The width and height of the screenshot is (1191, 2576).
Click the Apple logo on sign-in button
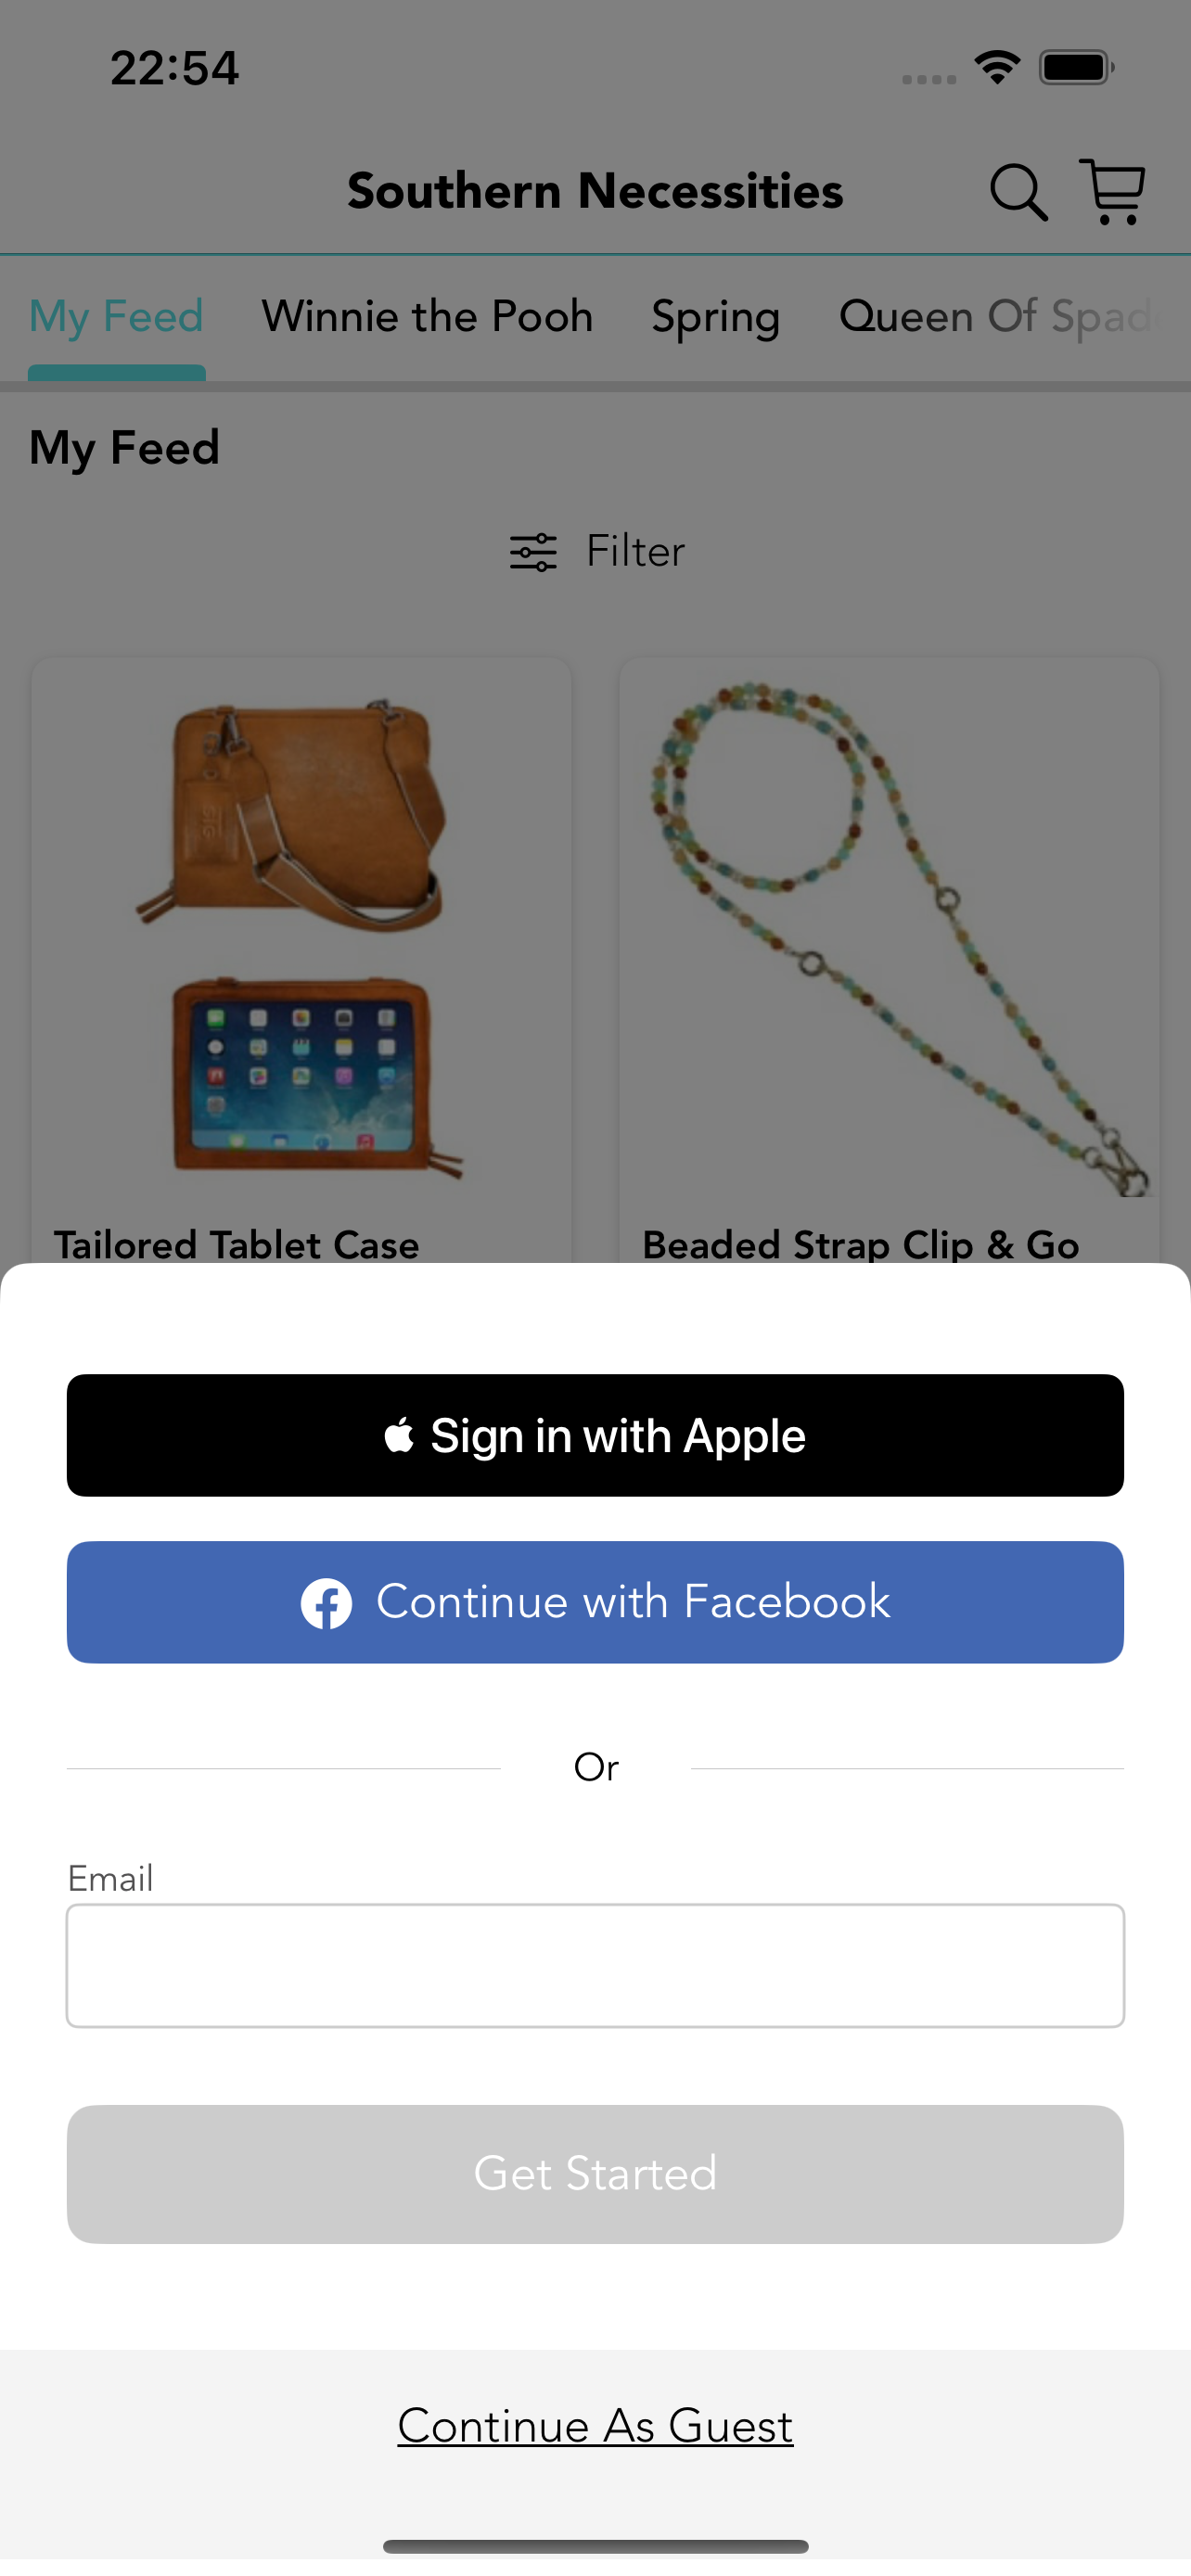pyautogui.click(x=399, y=1435)
